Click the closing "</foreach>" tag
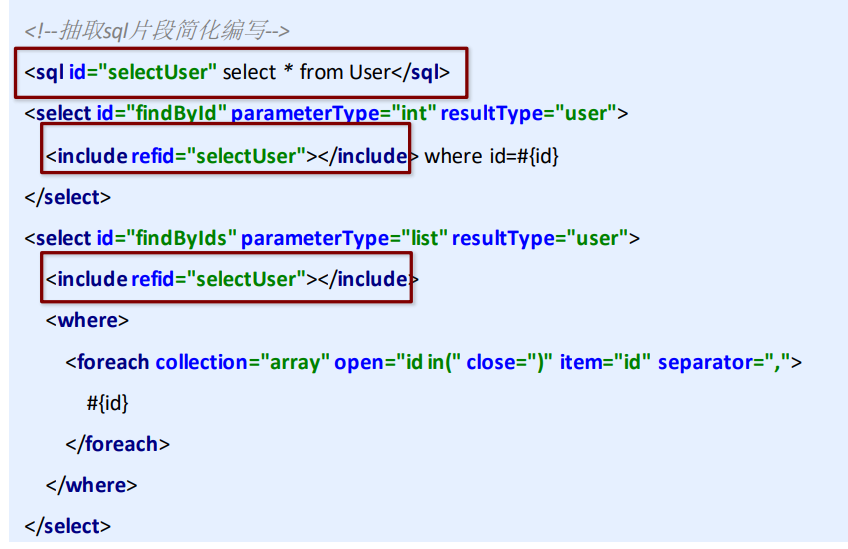The image size is (848, 549). click(x=117, y=444)
